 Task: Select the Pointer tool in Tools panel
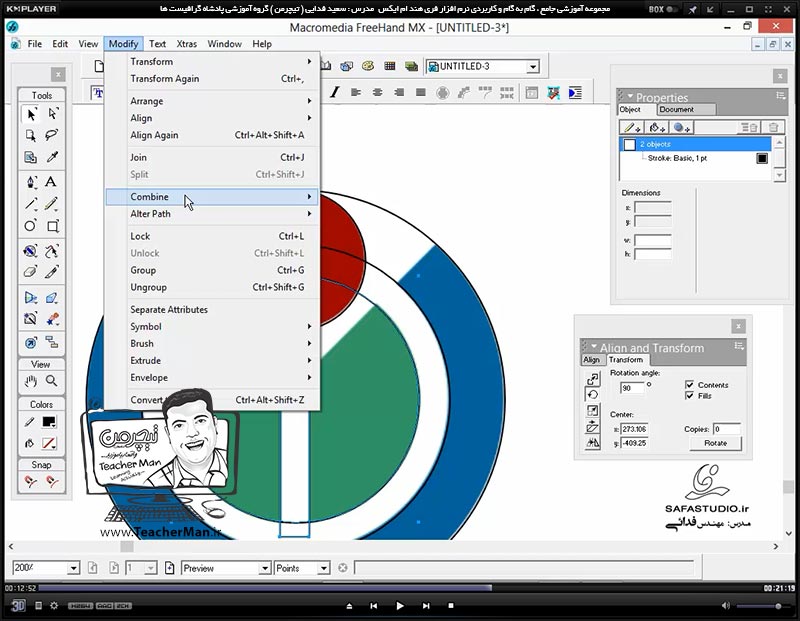pos(31,114)
